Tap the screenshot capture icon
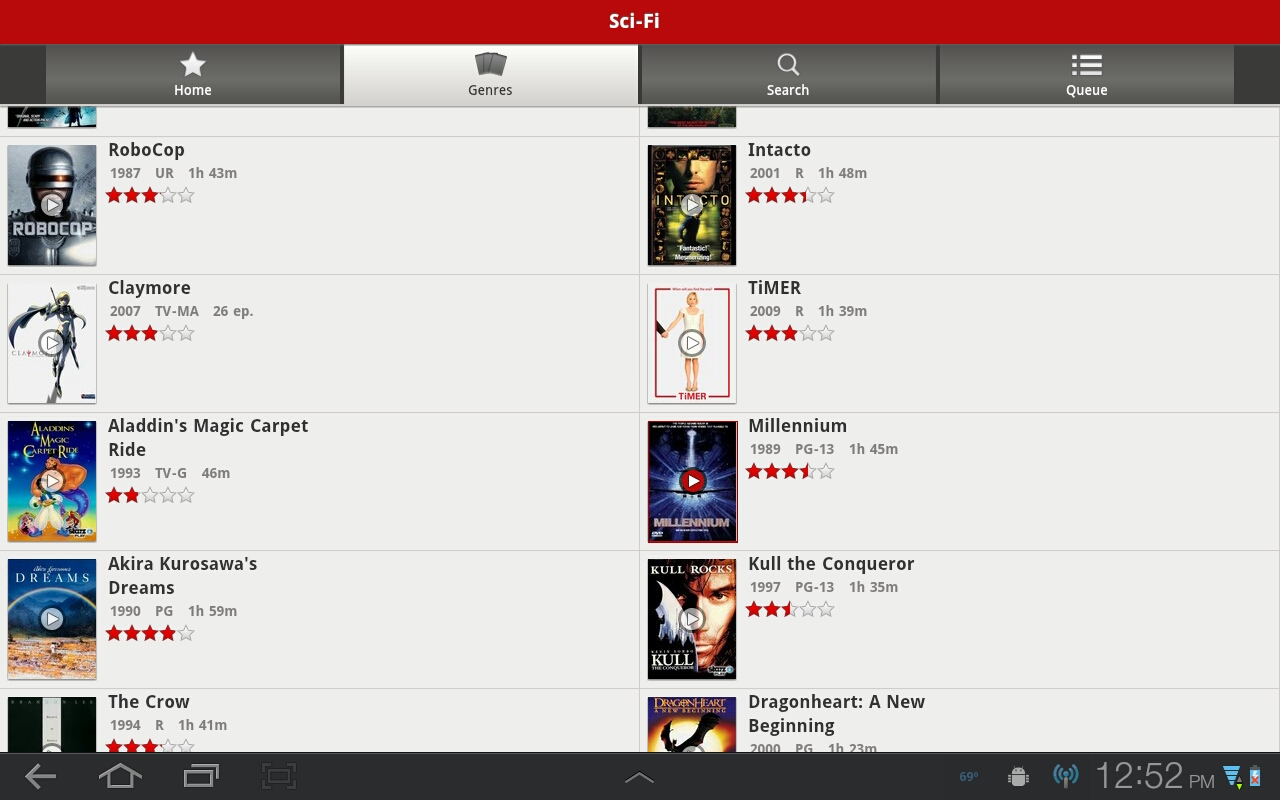The height and width of the screenshot is (800, 1280). pyautogui.click(x=280, y=776)
